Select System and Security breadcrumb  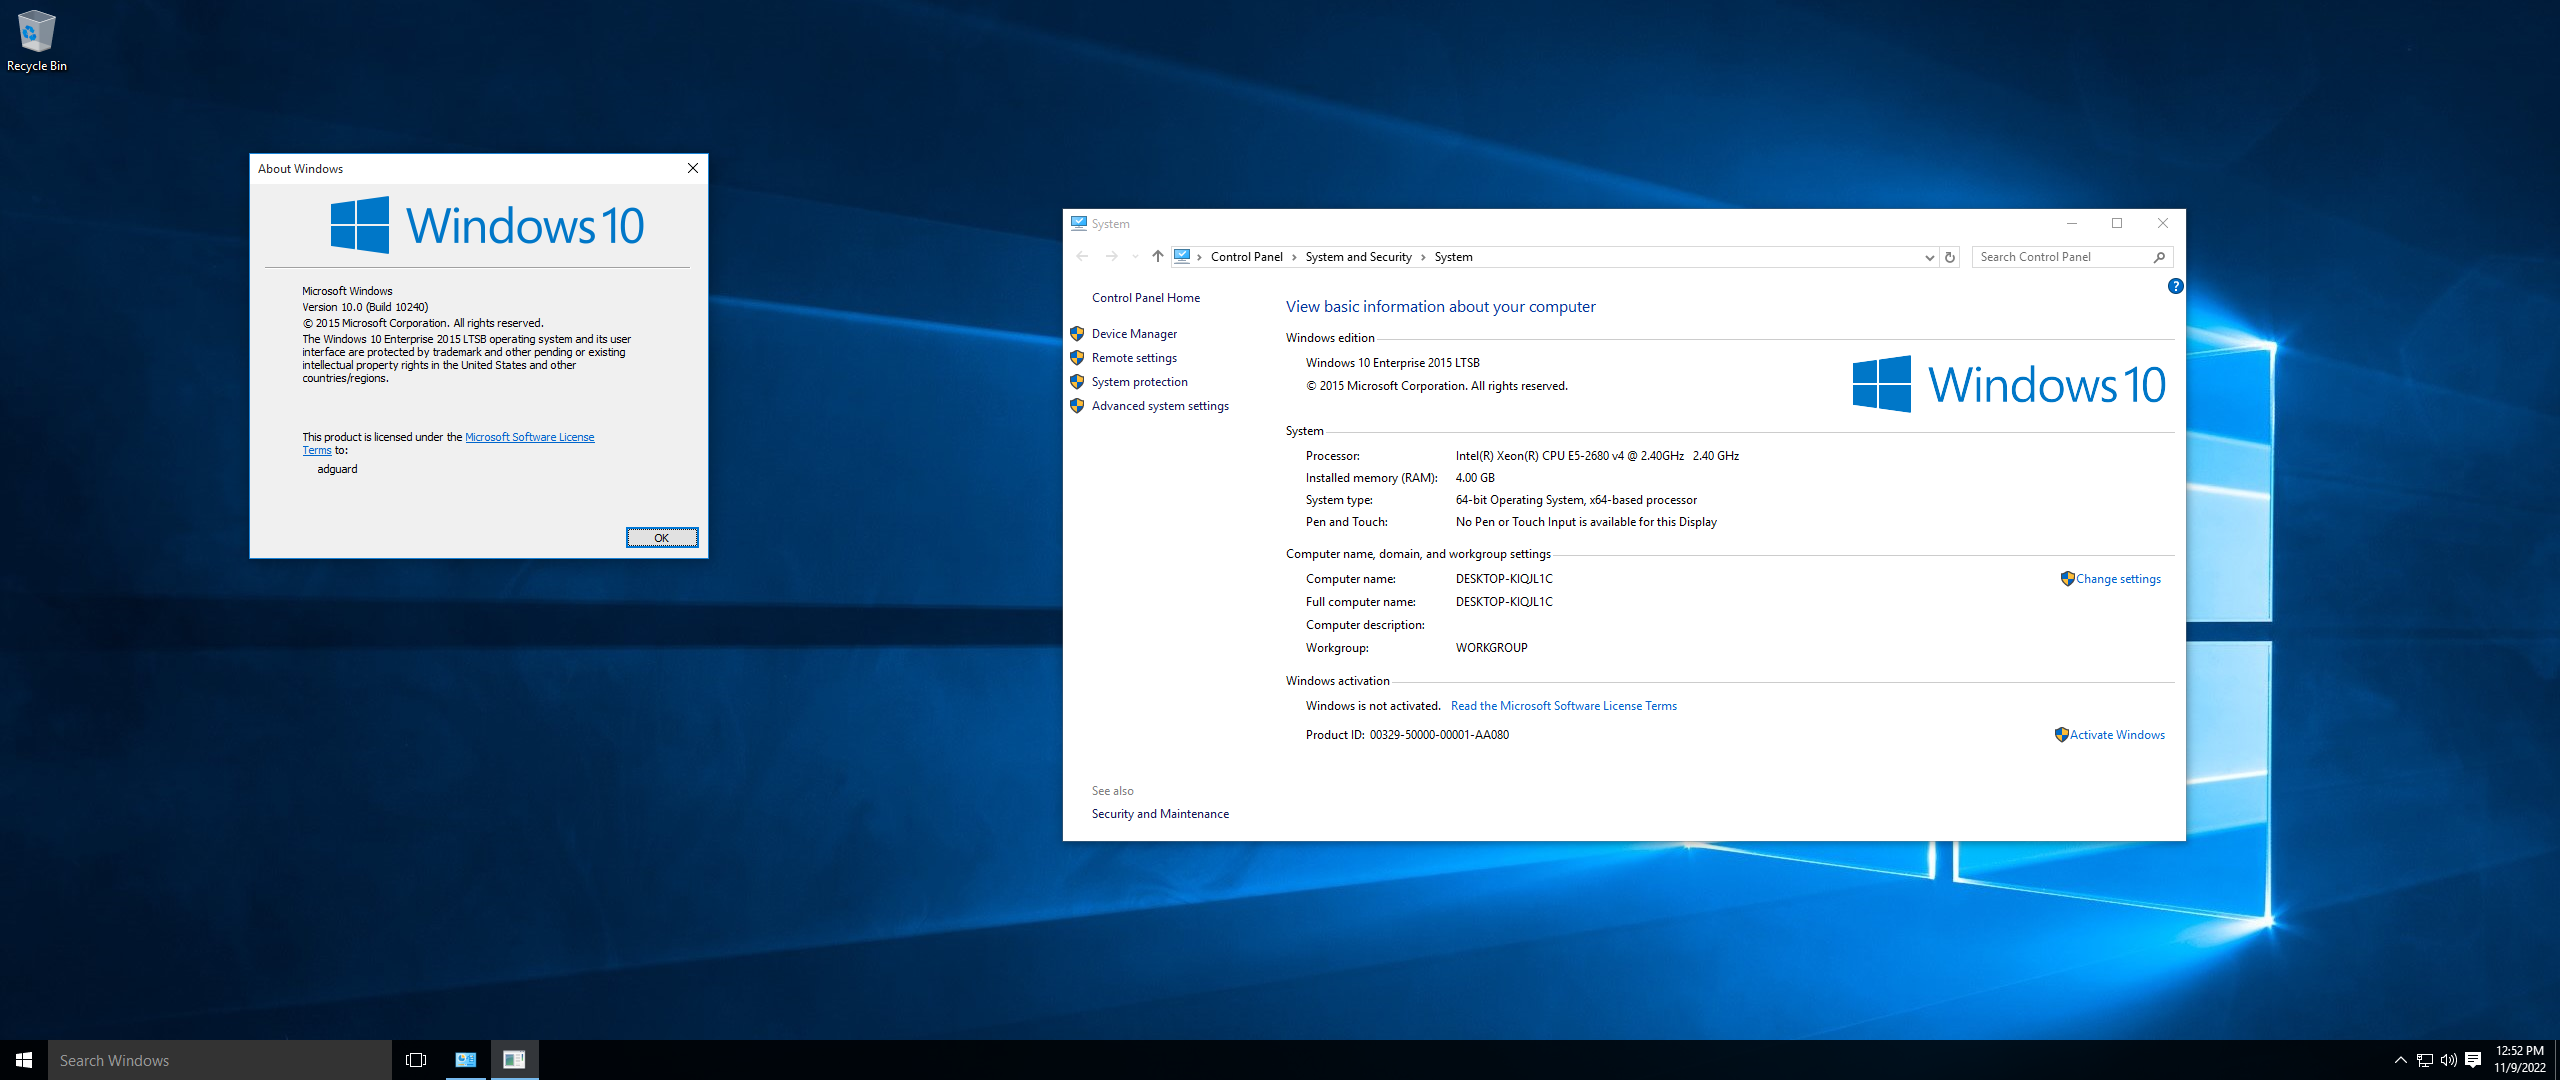pyautogui.click(x=1358, y=257)
